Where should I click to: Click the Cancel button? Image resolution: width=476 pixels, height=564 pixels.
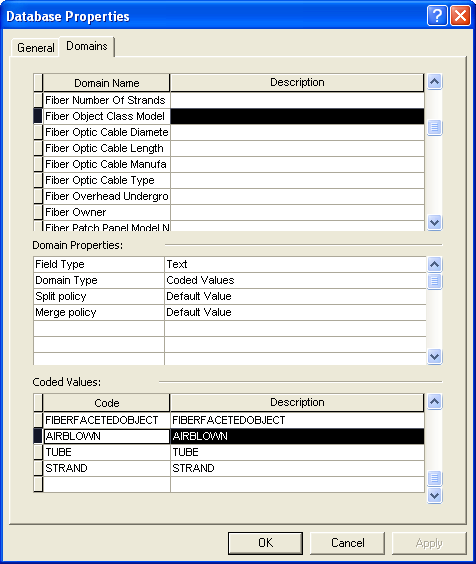347,543
